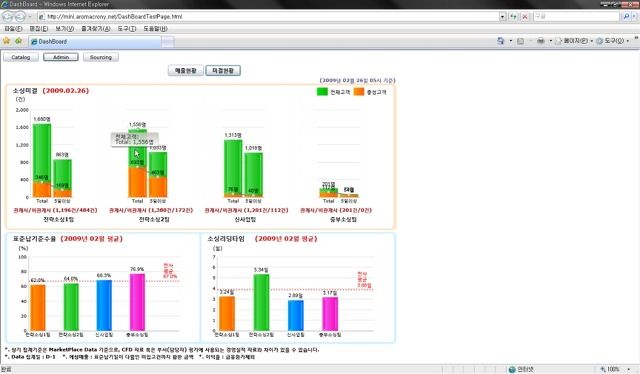Run search with the magnifier icon
Viewport: 640px width, 374px height.
pos(626,17)
